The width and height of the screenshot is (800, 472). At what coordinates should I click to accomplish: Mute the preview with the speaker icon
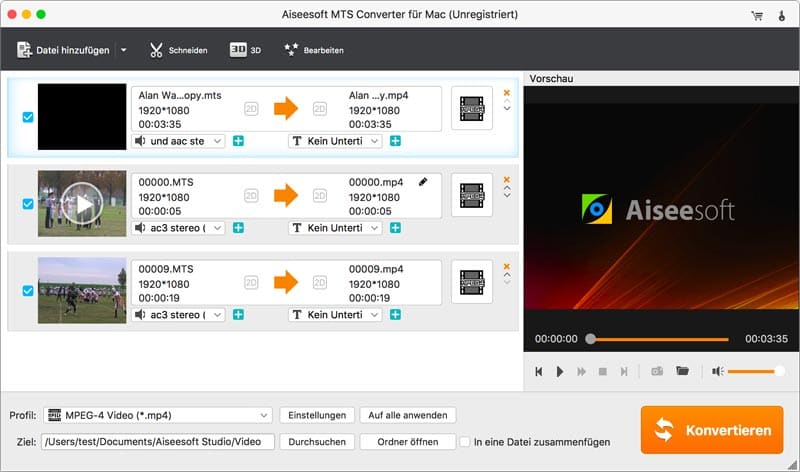(x=717, y=371)
